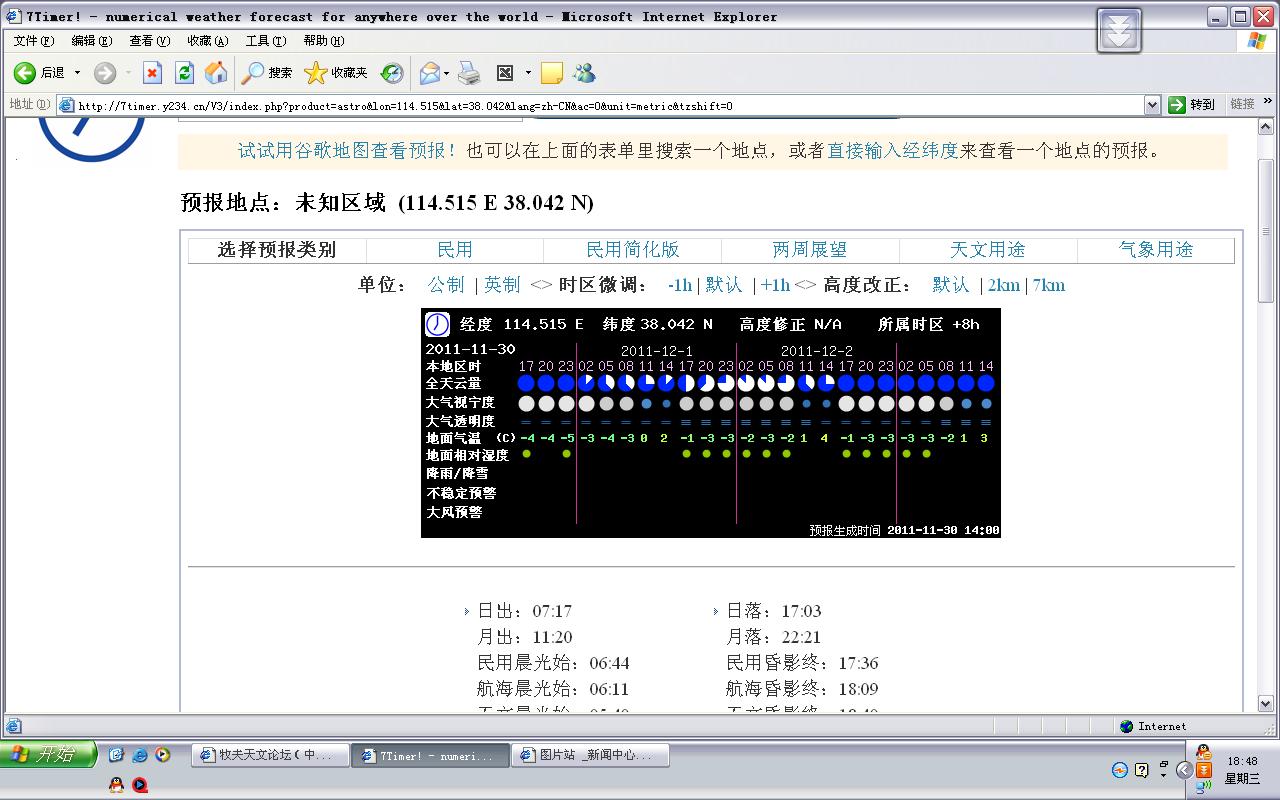Expand the toolbar overflow chevron near 链接
1280x800 pixels.
point(1269,101)
